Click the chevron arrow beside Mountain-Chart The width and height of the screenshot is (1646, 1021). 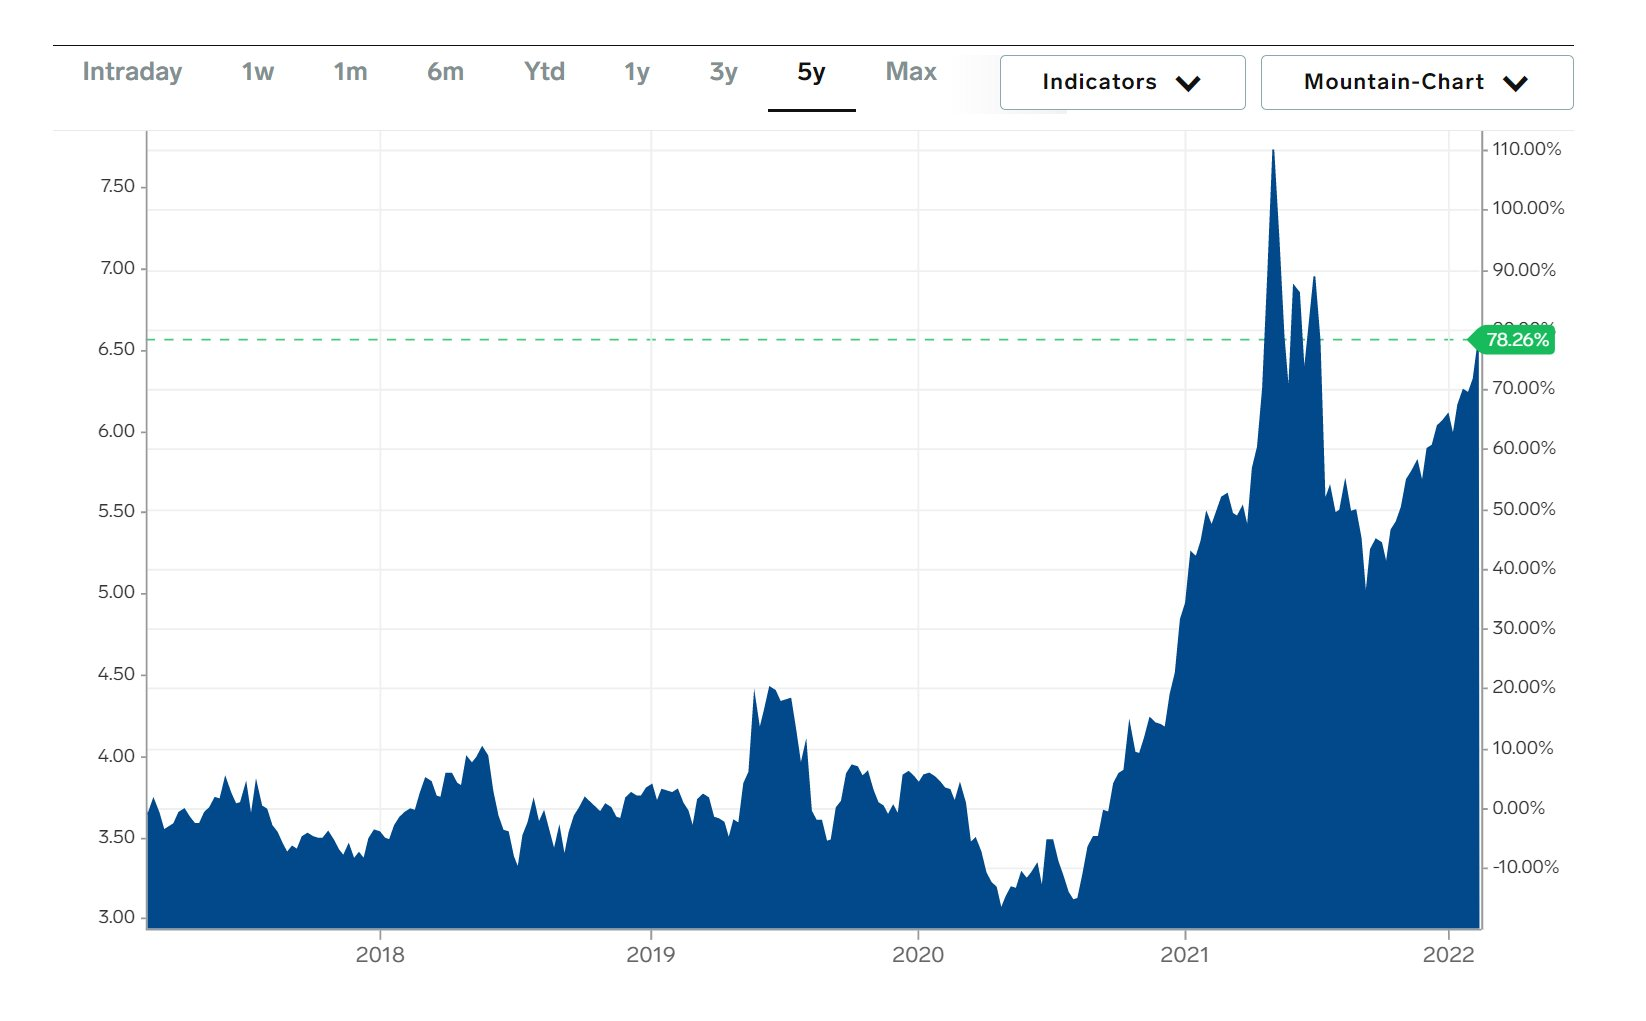[x=1515, y=83]
